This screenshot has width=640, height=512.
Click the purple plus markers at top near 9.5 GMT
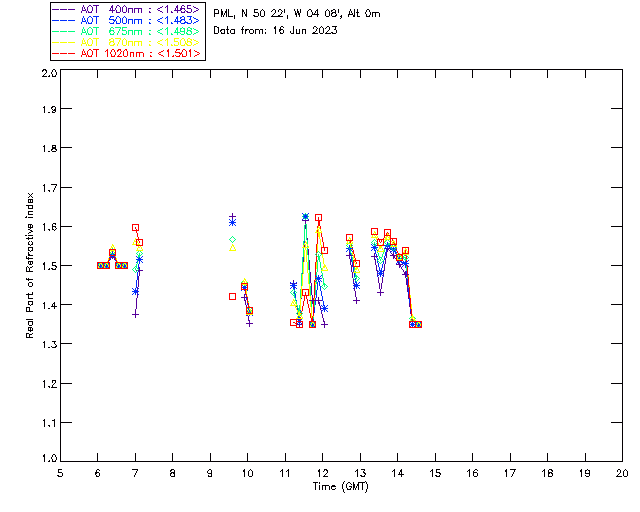[232, 217]
